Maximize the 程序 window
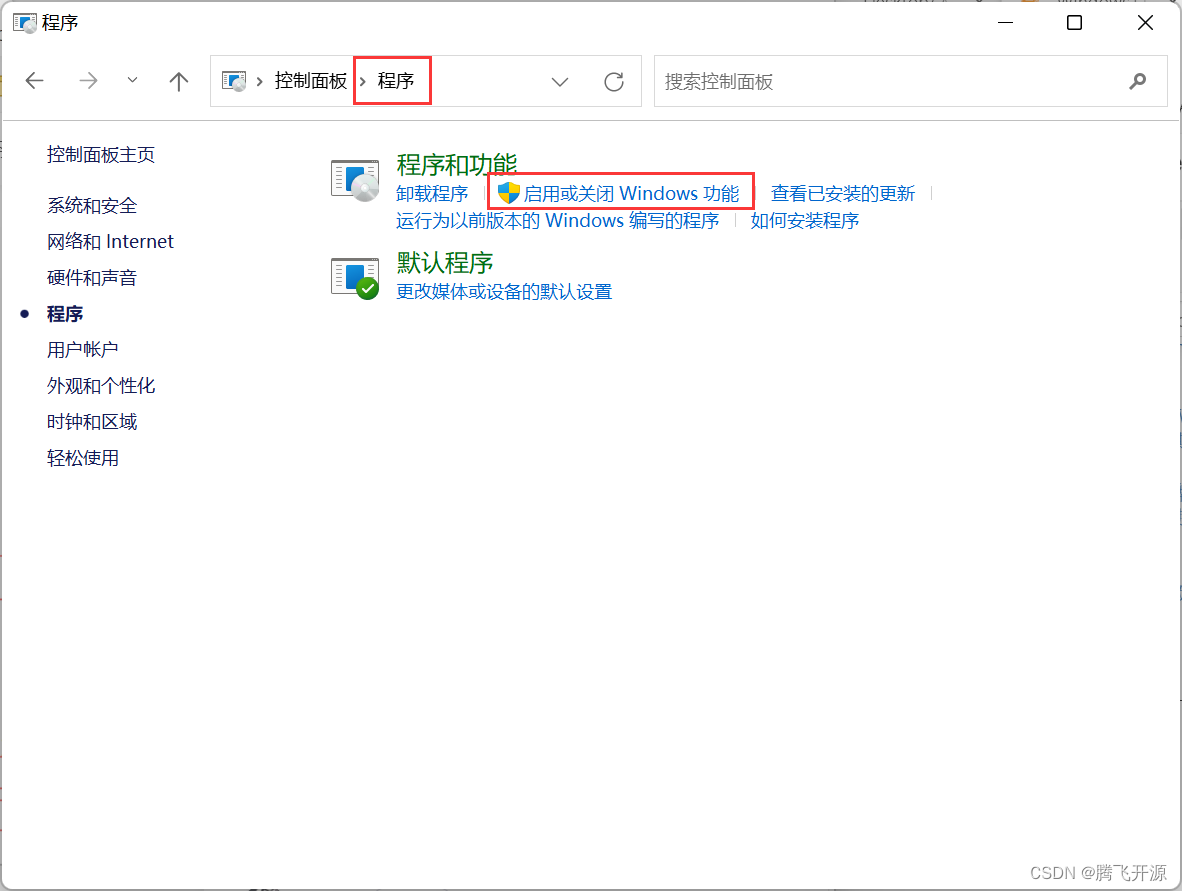The image size is (1182, 891). pyautogui.click(x=1074, y=23)
